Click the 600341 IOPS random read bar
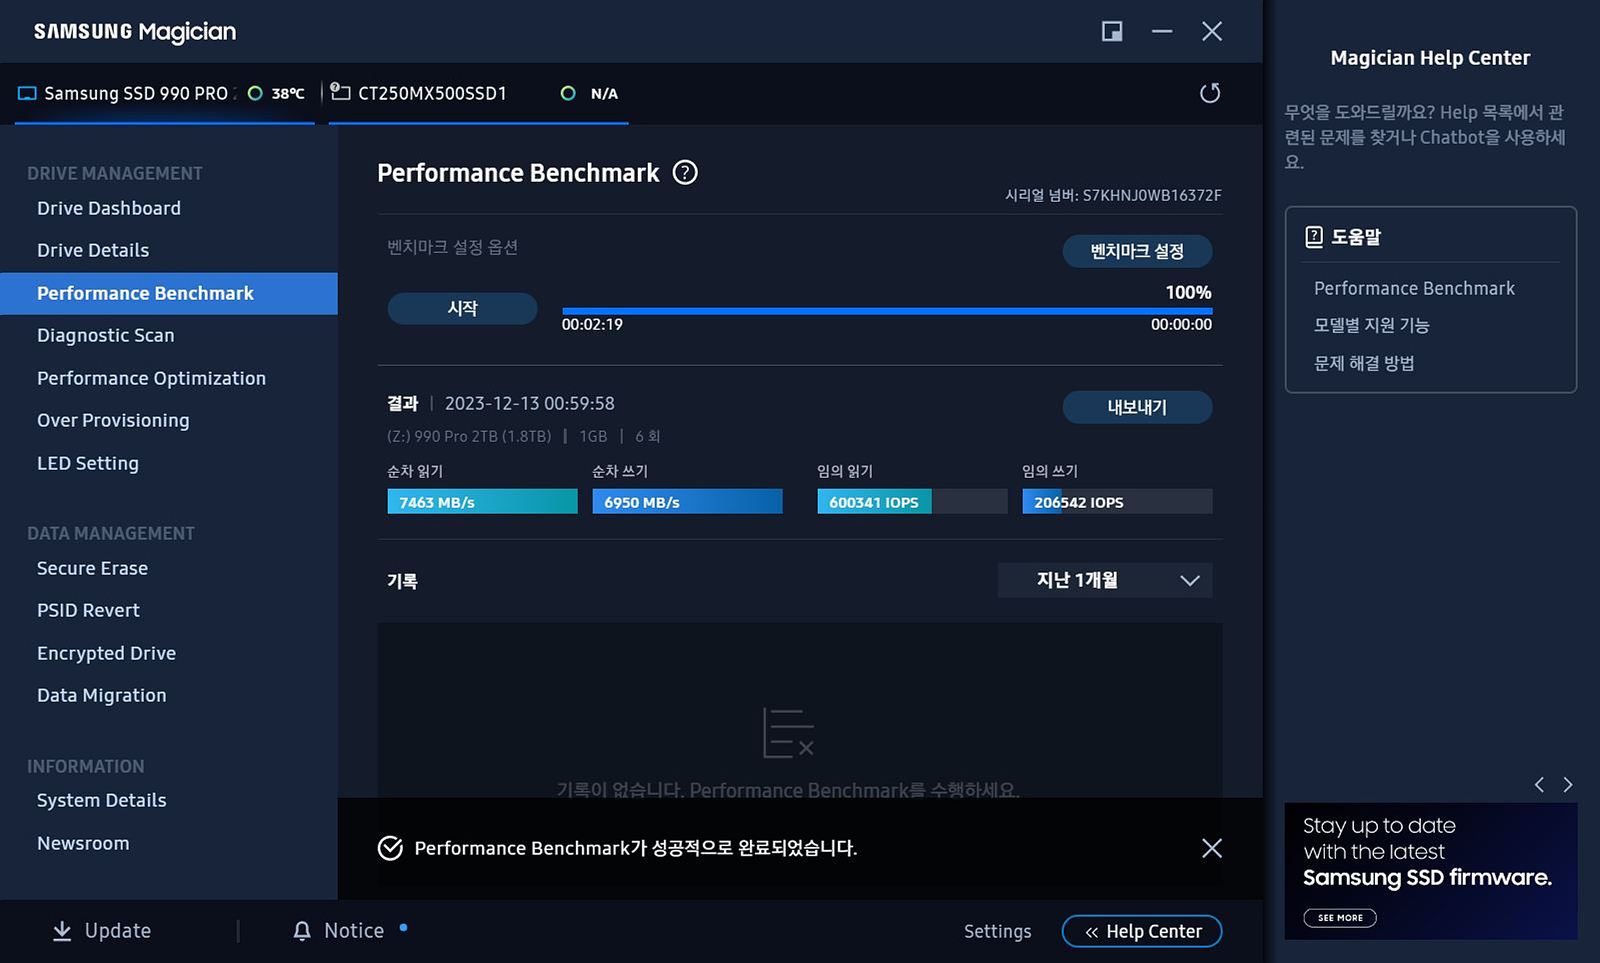The height and width of the screenshot is (963, 1600). pyautogui.click(x=912, y=502)
